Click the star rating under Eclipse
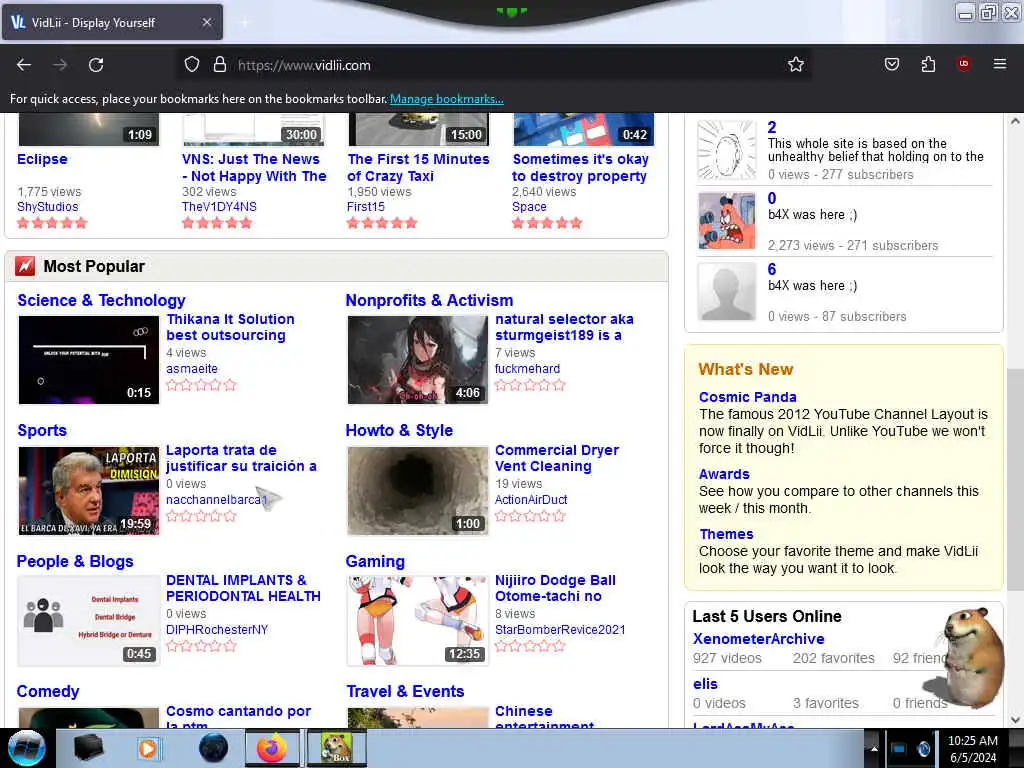The height and width of the screenshot is (768, 1024). coord(52,223)
